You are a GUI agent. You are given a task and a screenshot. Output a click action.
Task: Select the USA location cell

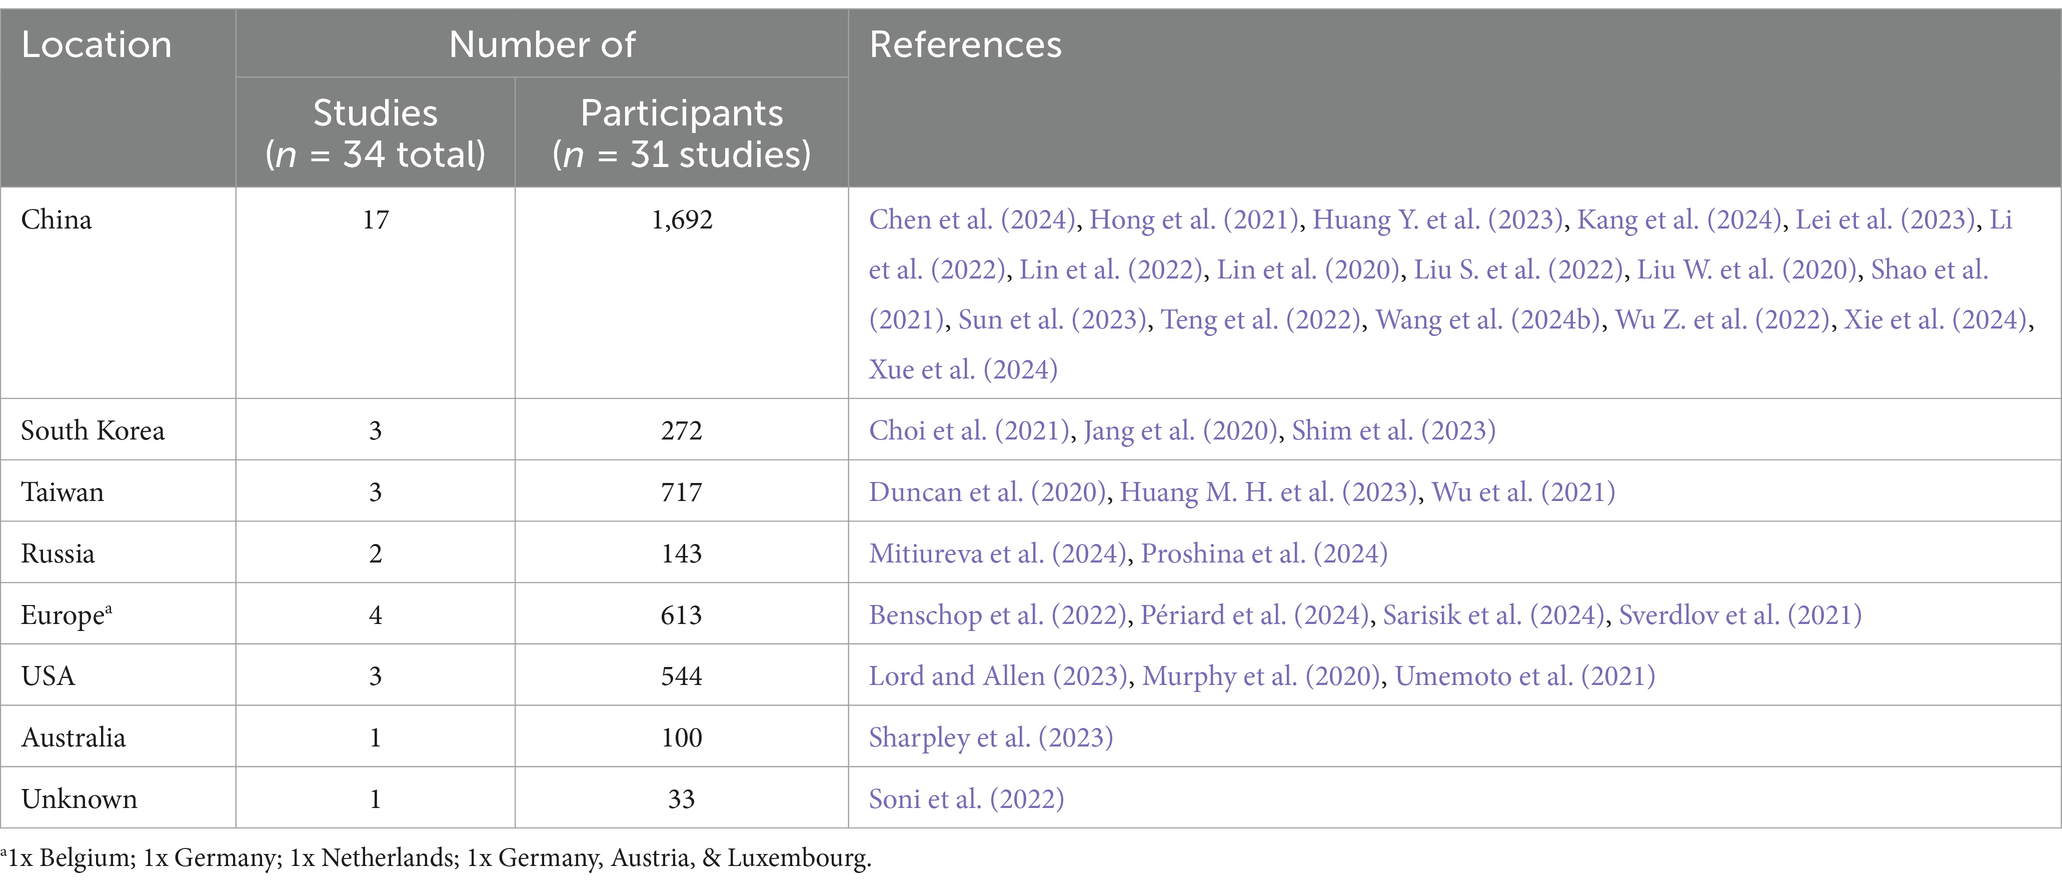click(x=118, y=676)
